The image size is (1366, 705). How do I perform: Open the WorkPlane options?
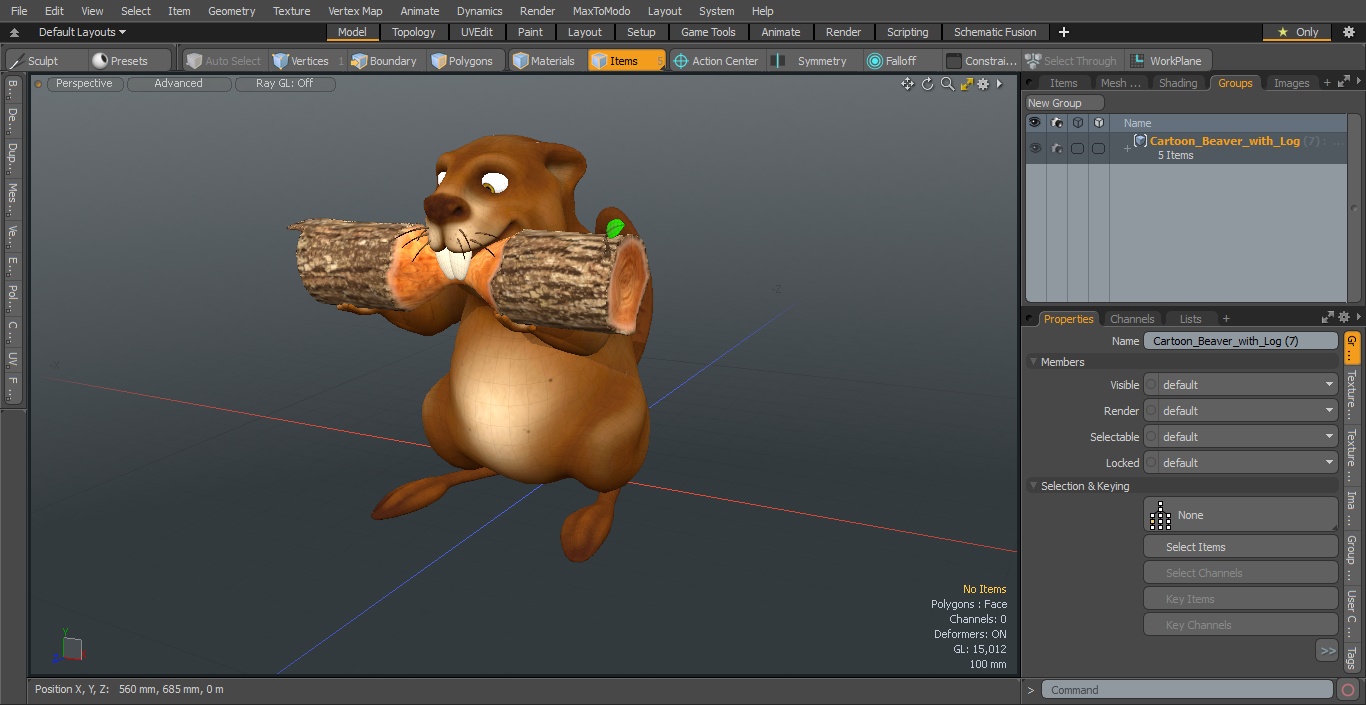1168,61
